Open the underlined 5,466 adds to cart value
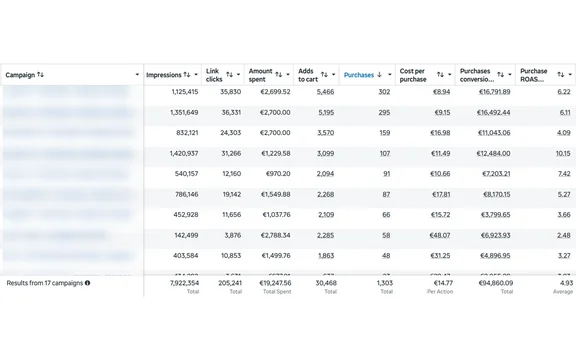The image size is (576, 360). point(325,92)
